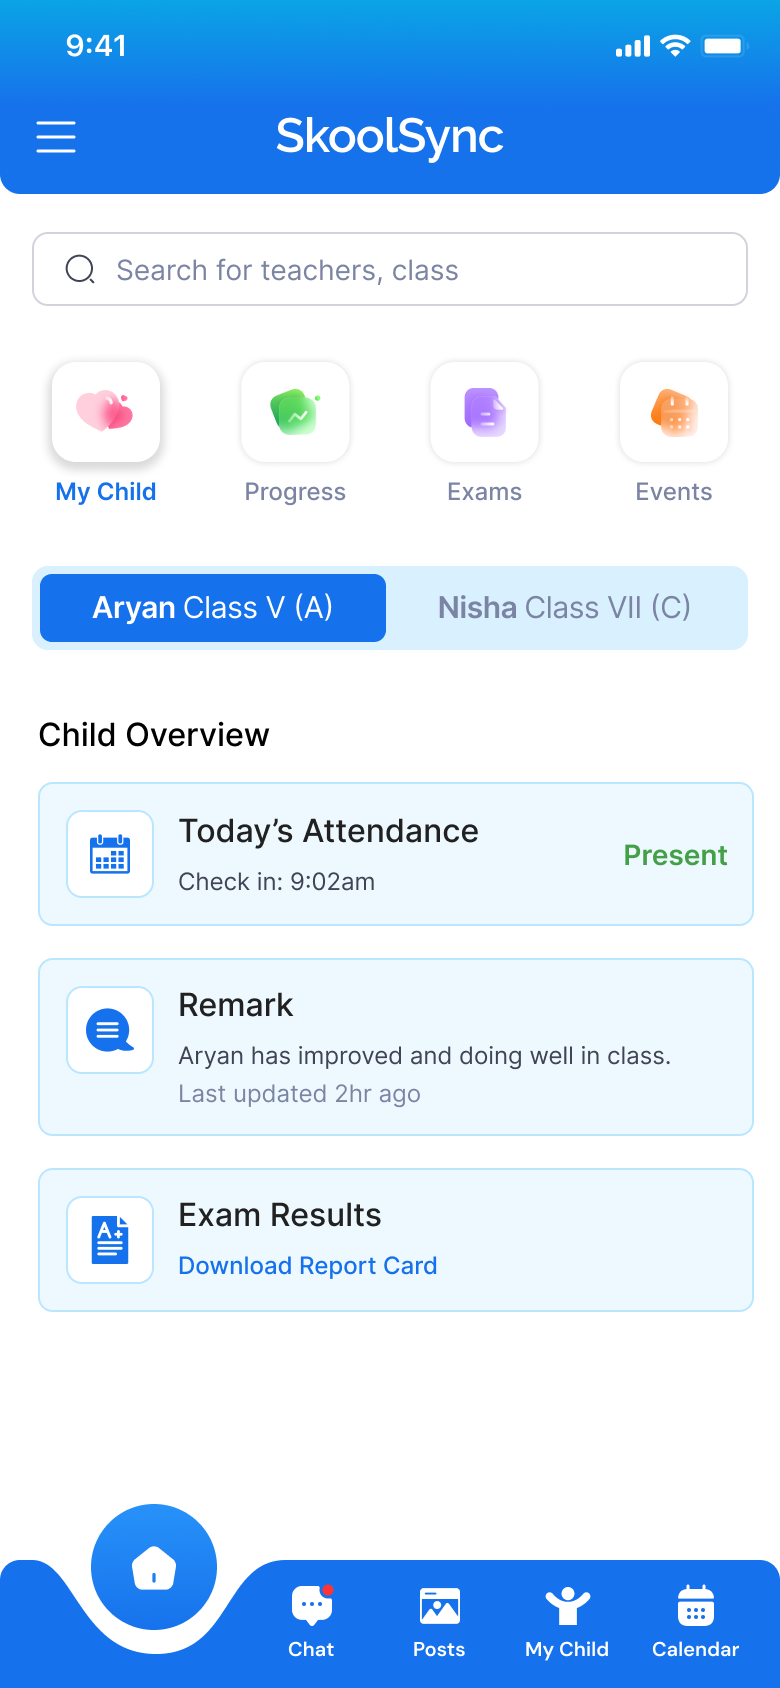The image size is (780, 1688).
Task: Open My Child in bottom navigation
Action: (567, 1620)
